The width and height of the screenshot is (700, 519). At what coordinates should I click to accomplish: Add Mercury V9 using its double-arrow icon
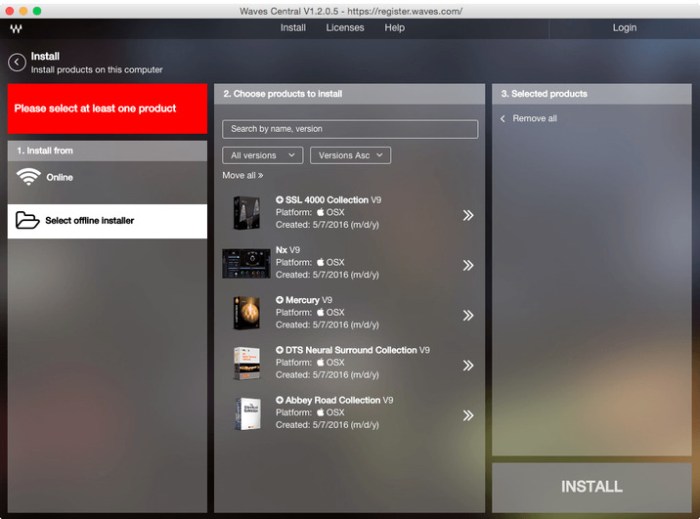point(468,316)
